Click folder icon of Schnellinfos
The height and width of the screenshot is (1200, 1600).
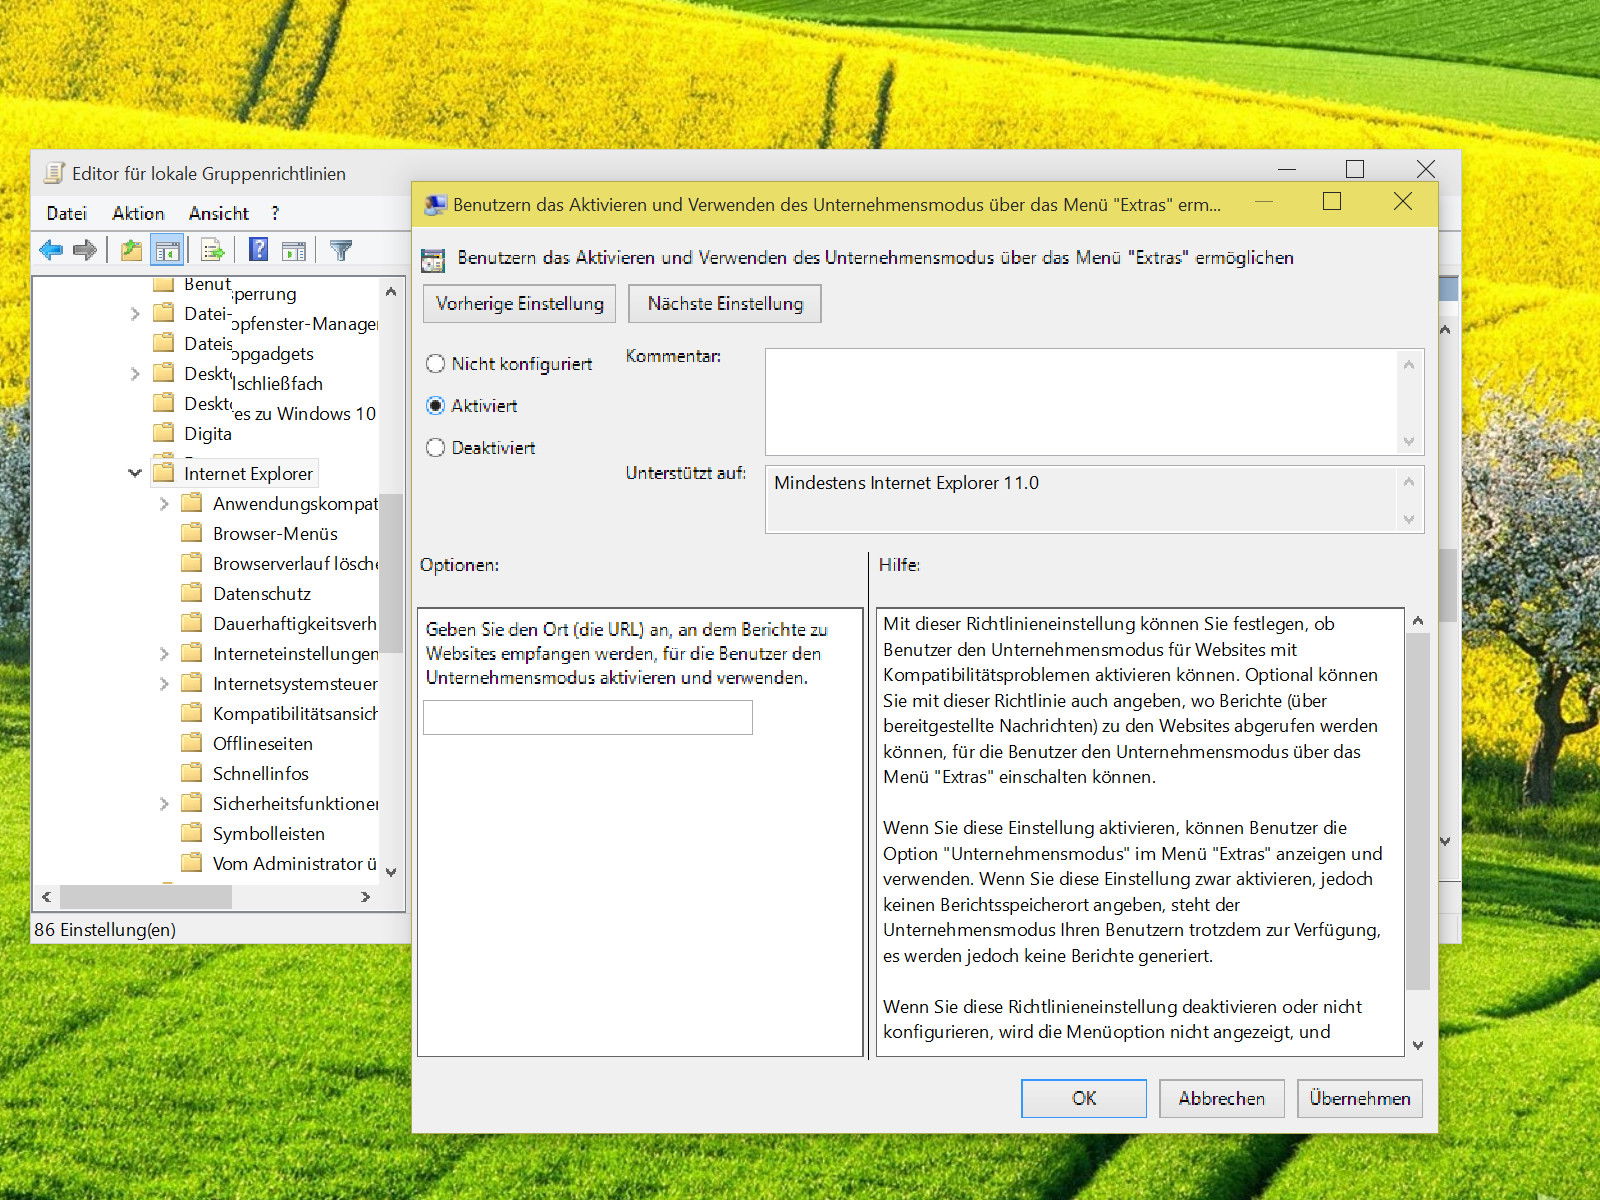[191, 773]
